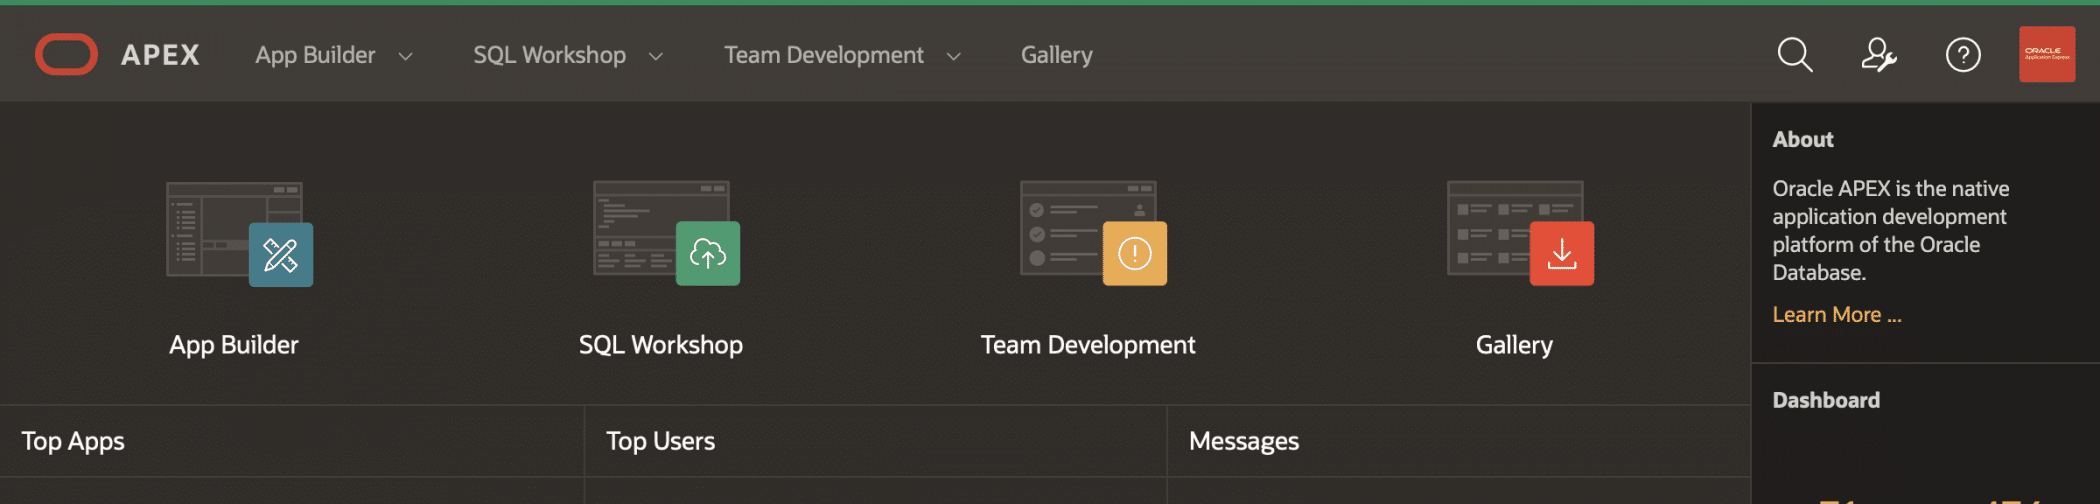Click the App Builder label under icon
Screen dimensions: 2100x504
pyautogui.click(x=234, y=345)
